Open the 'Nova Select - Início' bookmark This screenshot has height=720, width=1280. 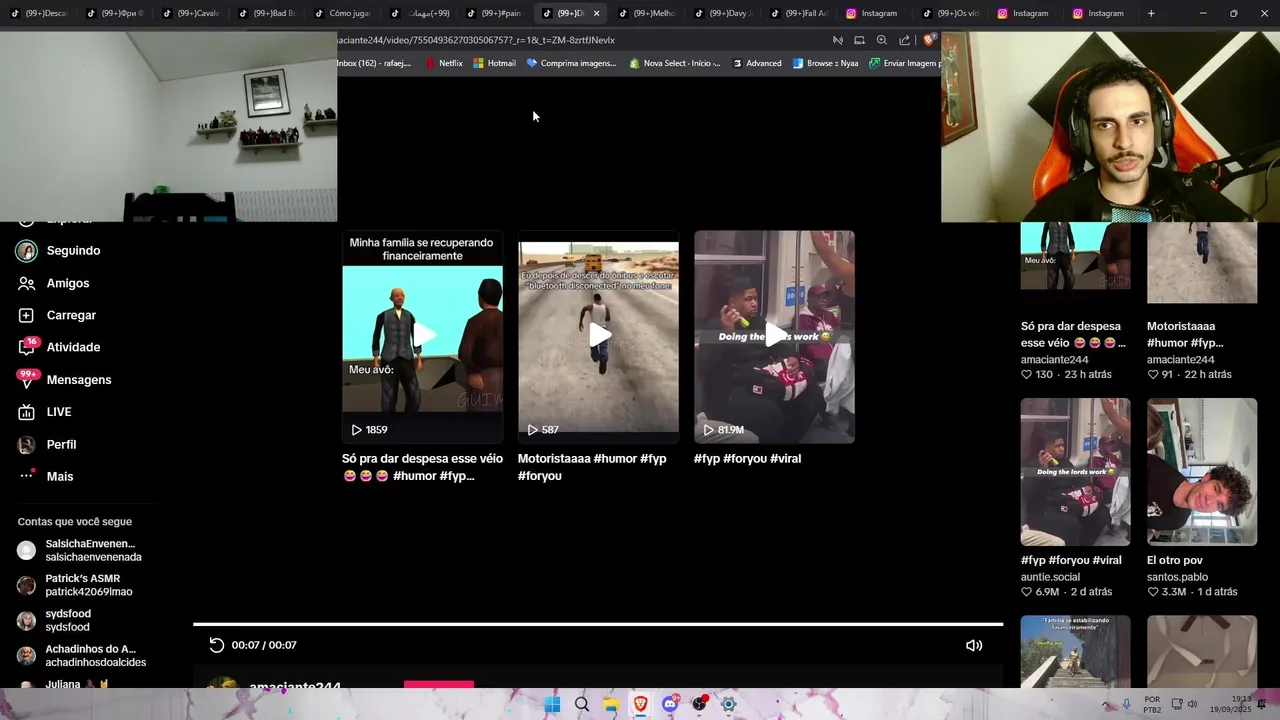point(674,63)
